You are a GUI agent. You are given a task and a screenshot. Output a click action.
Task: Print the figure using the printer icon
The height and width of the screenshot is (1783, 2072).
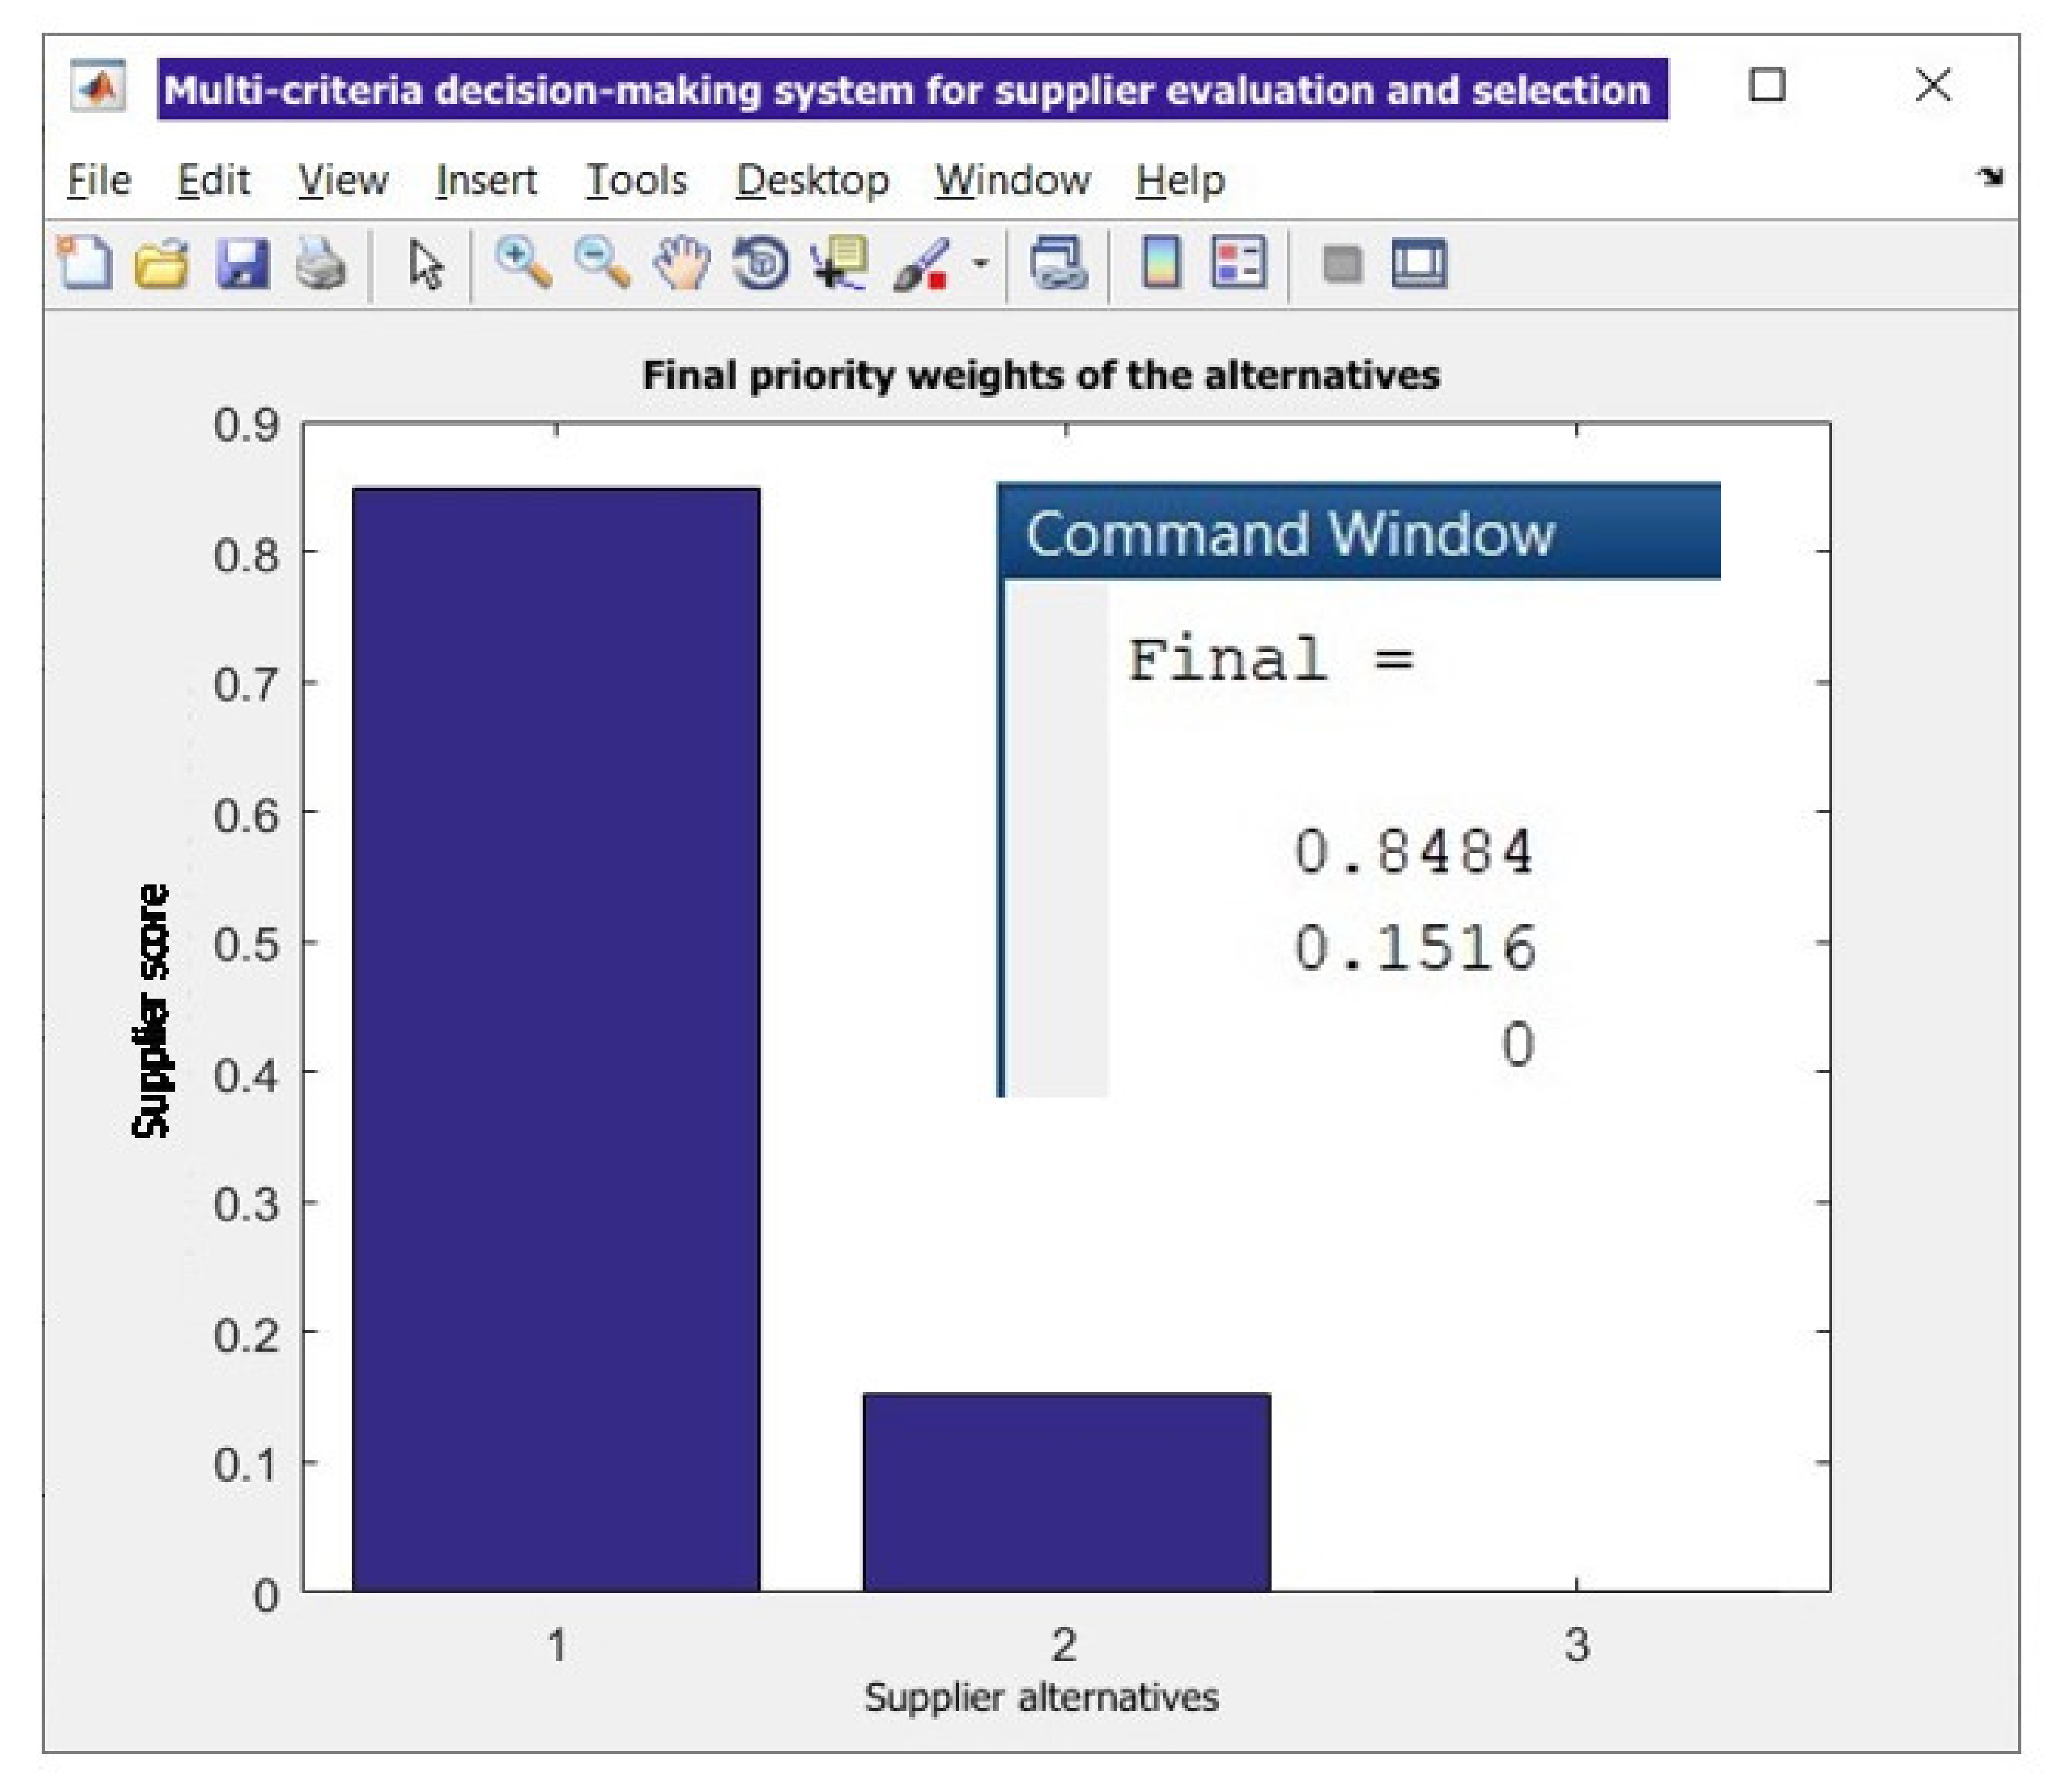(320, 264)
